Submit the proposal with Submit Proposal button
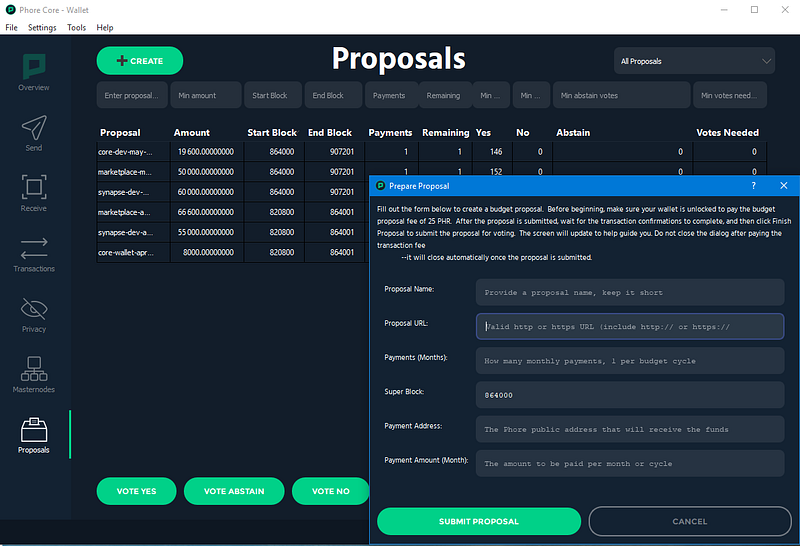Screen dimensions: 800x546 click(x=479, y=522)
